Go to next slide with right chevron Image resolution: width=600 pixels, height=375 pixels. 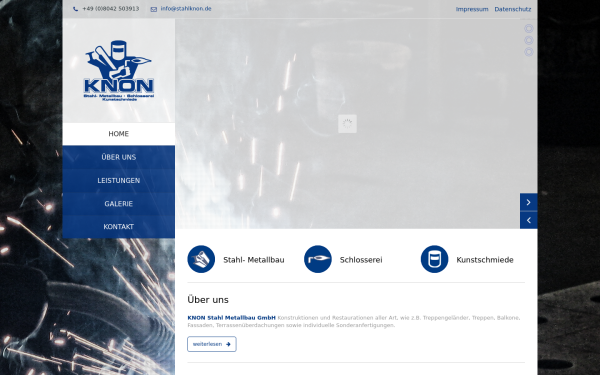click(x=528, y=202)
